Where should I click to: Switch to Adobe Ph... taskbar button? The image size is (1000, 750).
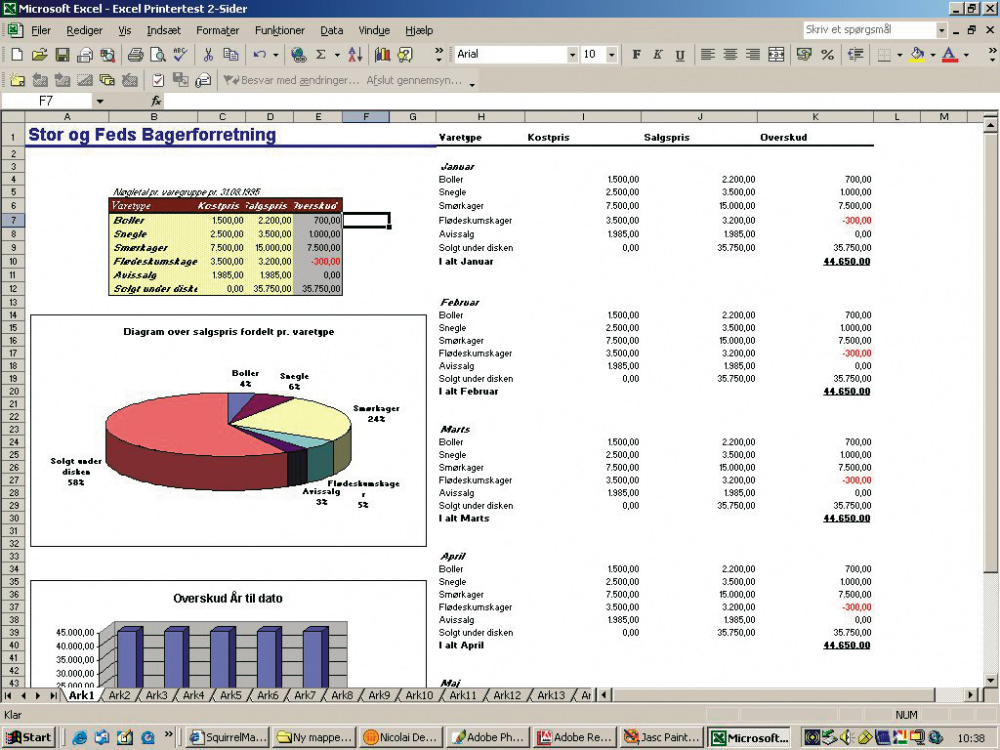click(x=488, y=738)
